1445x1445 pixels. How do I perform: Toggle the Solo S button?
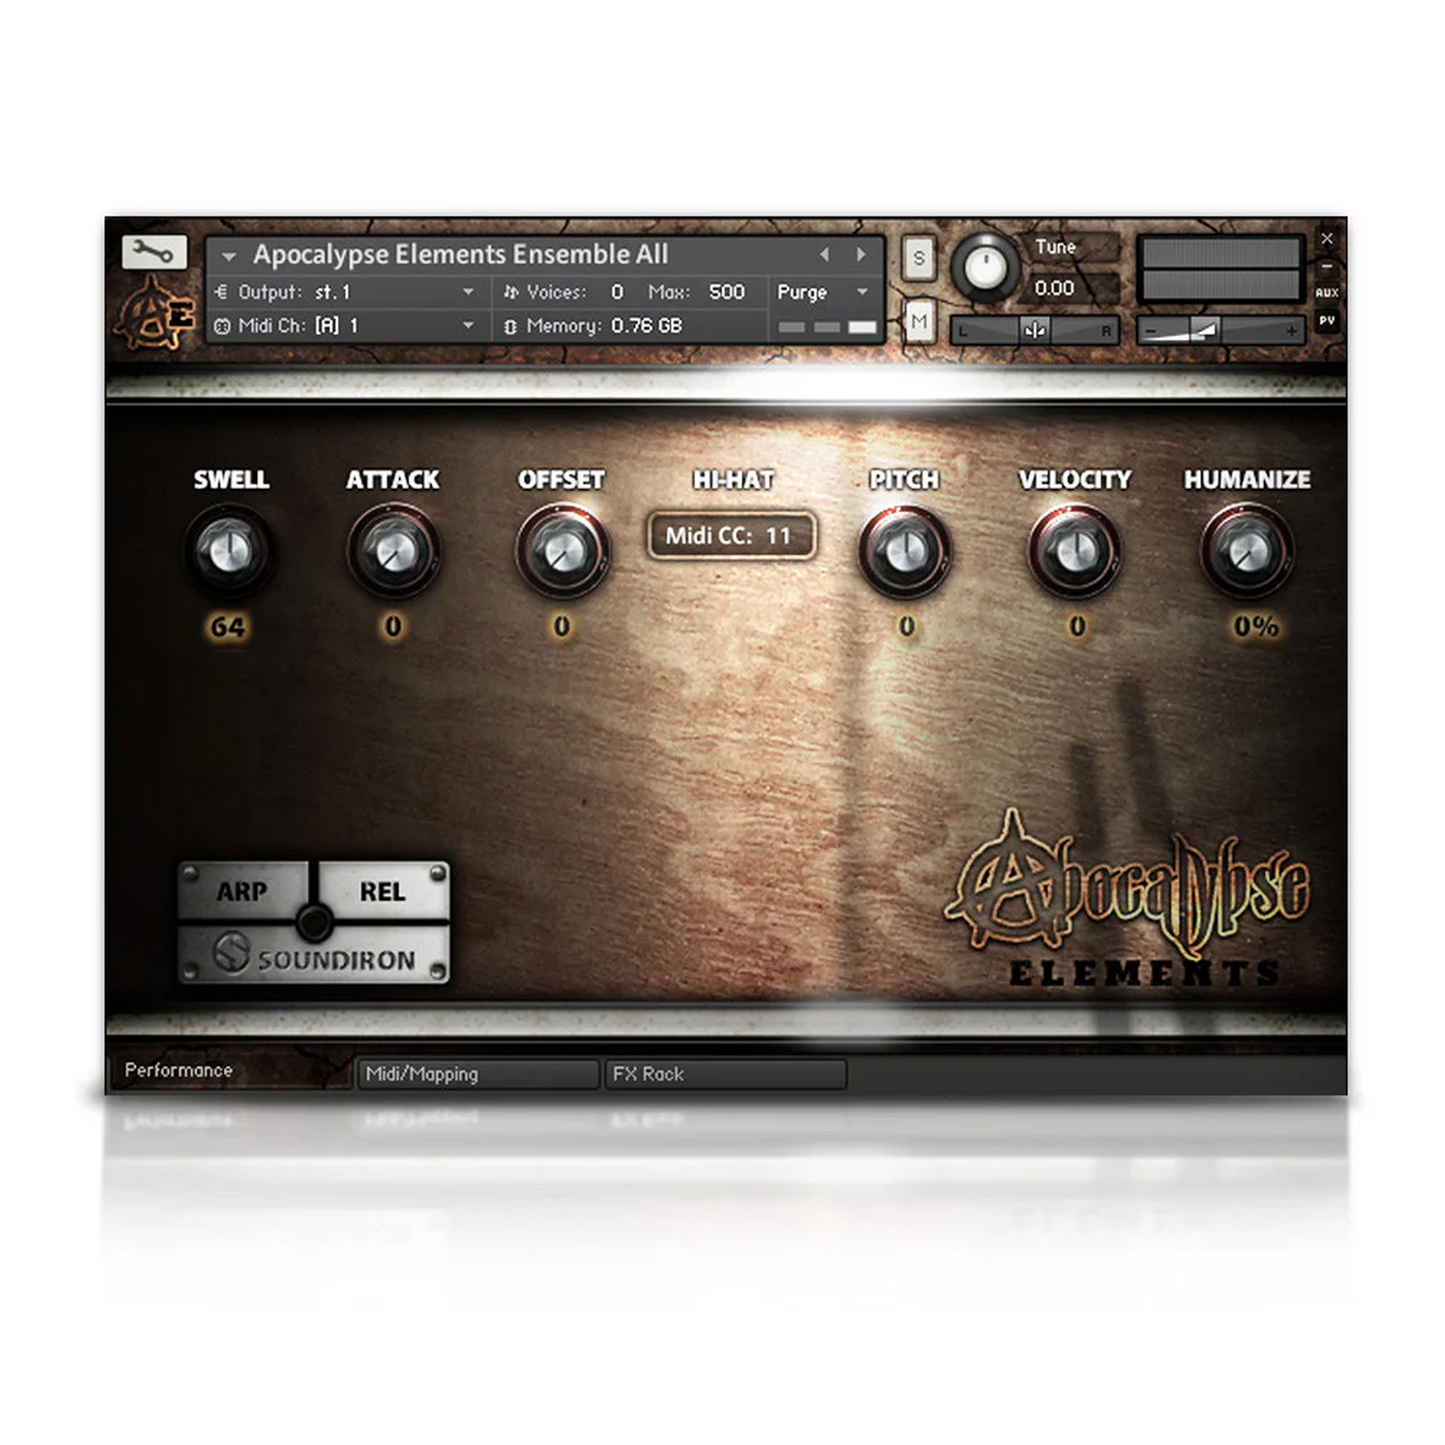(x=919, y=259)
